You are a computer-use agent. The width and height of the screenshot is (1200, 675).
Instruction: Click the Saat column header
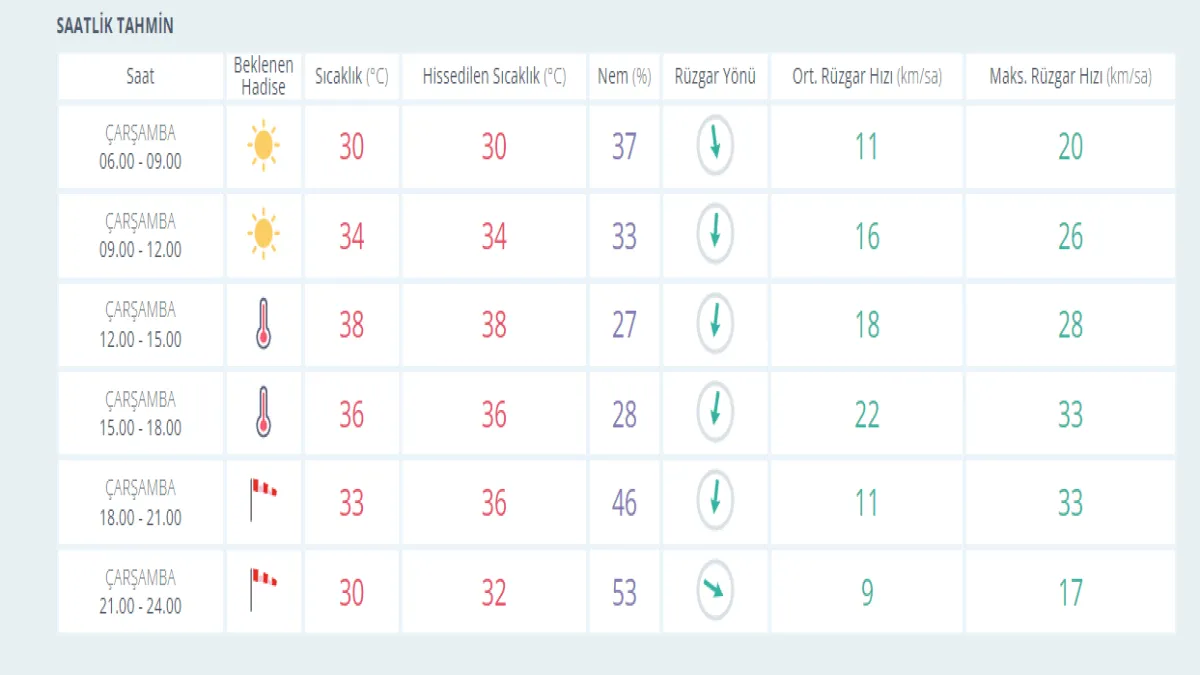coord(141,76)
